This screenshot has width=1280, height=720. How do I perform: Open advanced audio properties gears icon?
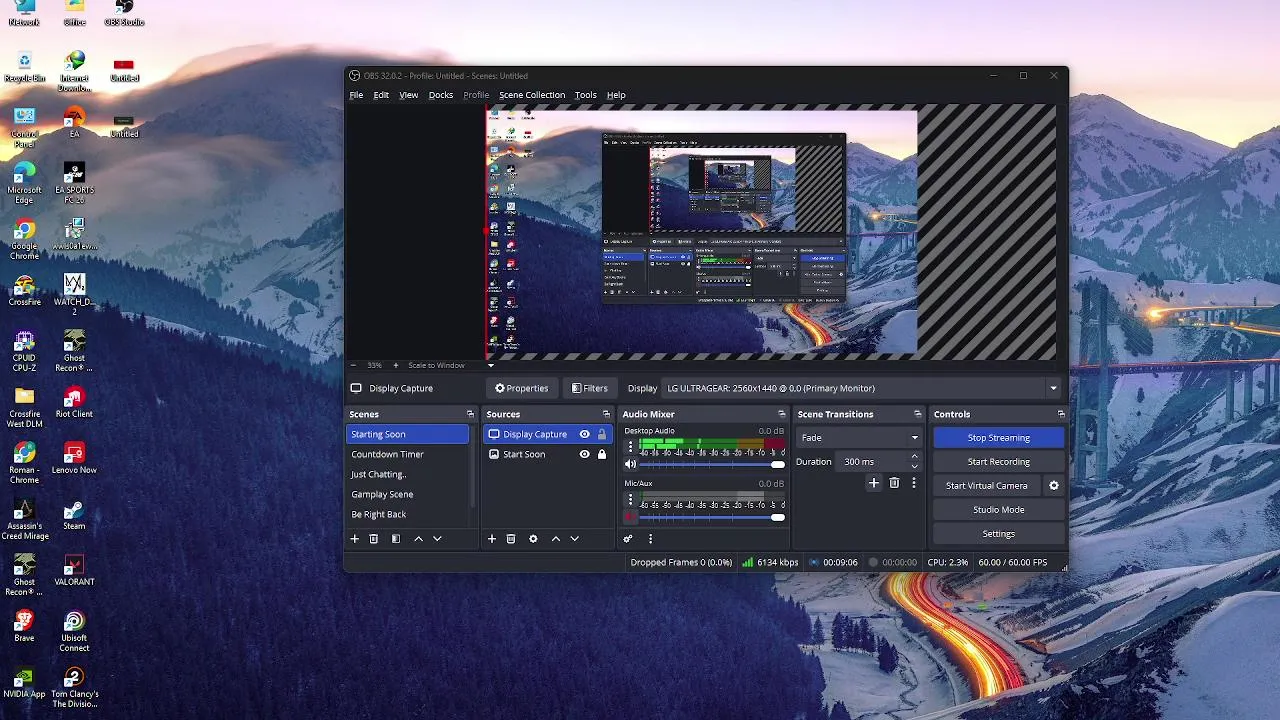click(628, 539)
